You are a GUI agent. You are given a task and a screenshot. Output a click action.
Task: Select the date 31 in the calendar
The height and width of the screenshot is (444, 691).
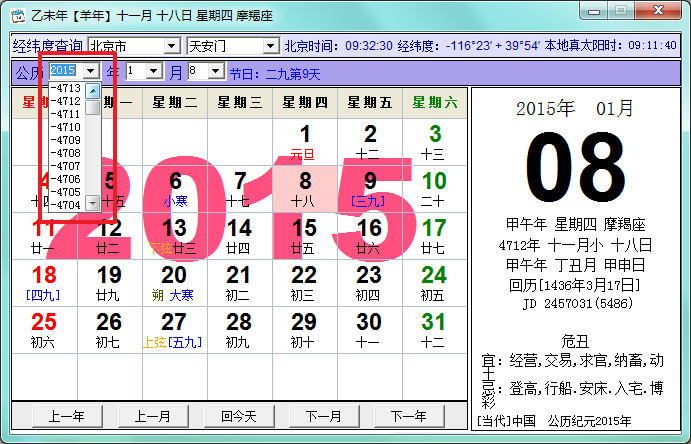[x=435, y=330]
